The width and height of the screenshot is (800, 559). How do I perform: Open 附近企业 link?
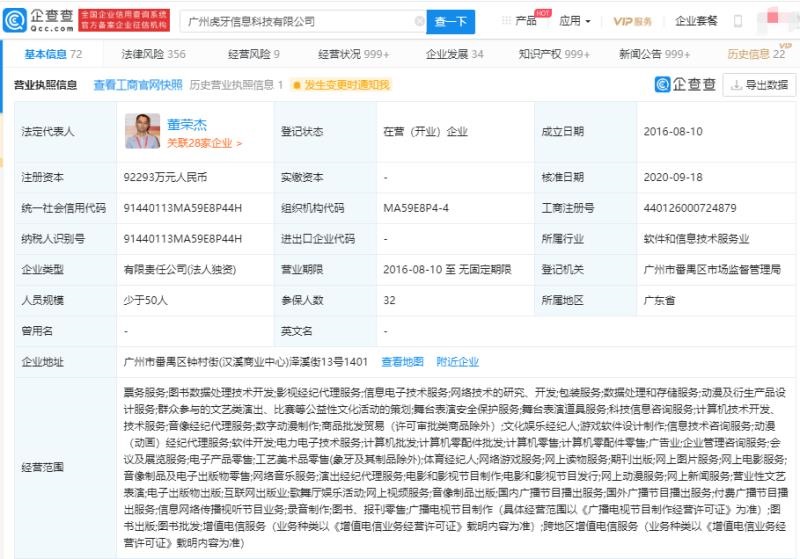point(458,362)
